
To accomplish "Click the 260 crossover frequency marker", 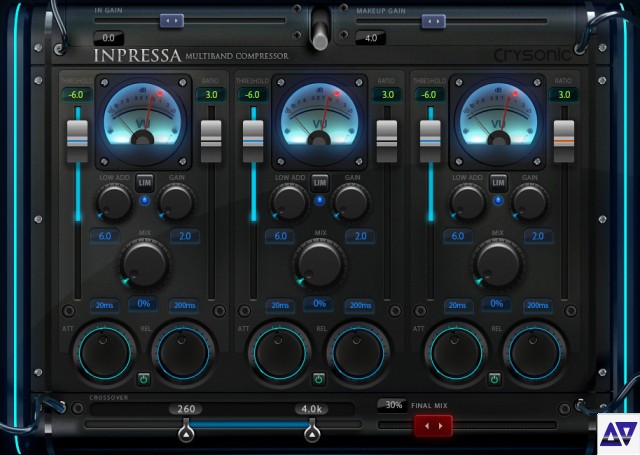I will (185, 431).
